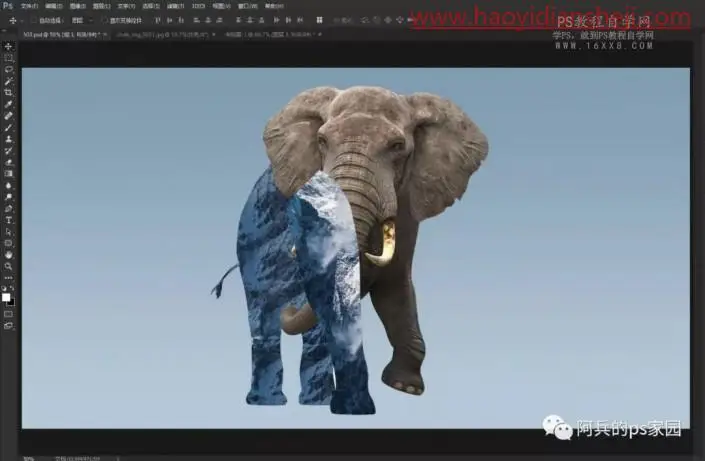Select the Crop tool
The image size is (705, 461).
click(x=8, y=93)
